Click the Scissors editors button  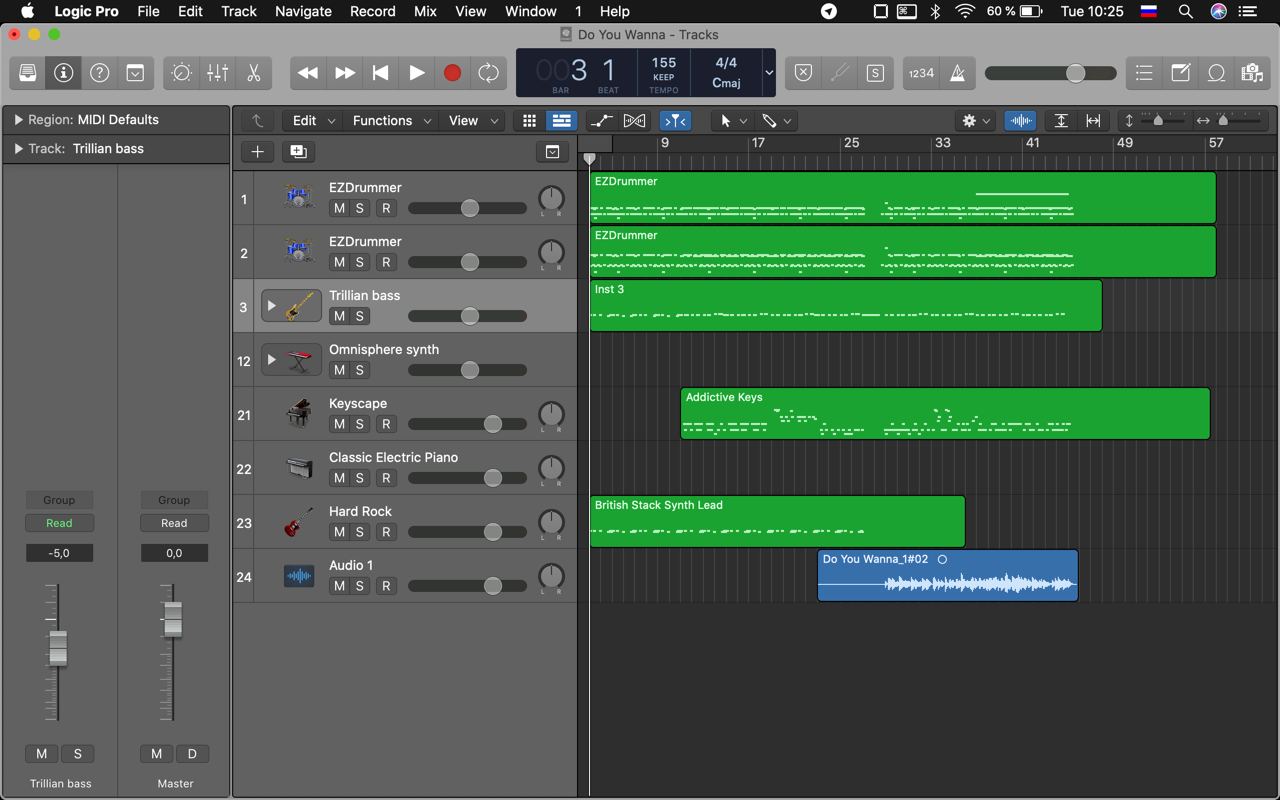click(x=253, y=73)
